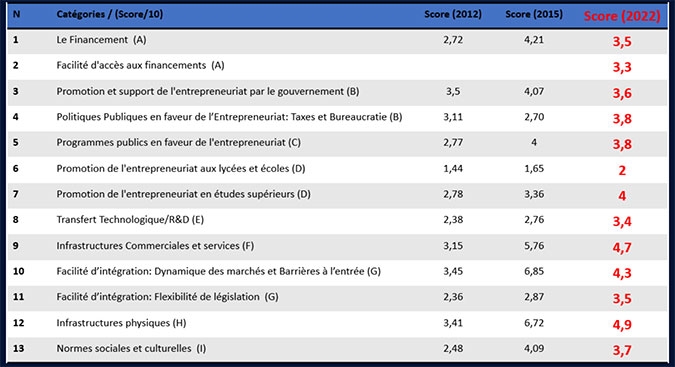Screen dimensions: 675x367
Task: Select the 2015 score 6,85 cell
Action: coord(534,271)
